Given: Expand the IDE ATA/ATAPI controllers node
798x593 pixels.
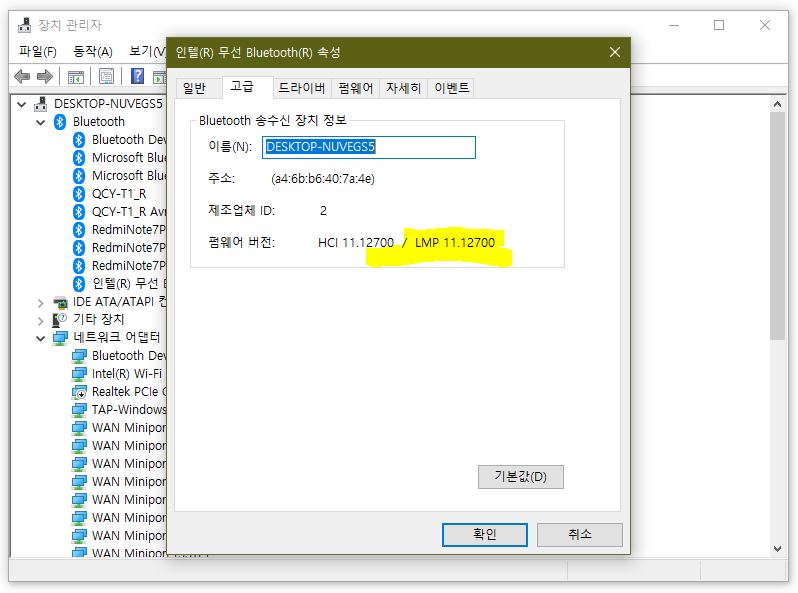Looking at the screenshot, I should [x=41, y=303].
